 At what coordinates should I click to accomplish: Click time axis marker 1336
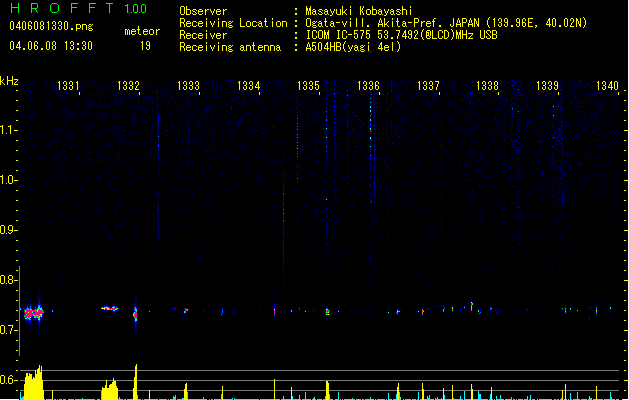[368, 86]
